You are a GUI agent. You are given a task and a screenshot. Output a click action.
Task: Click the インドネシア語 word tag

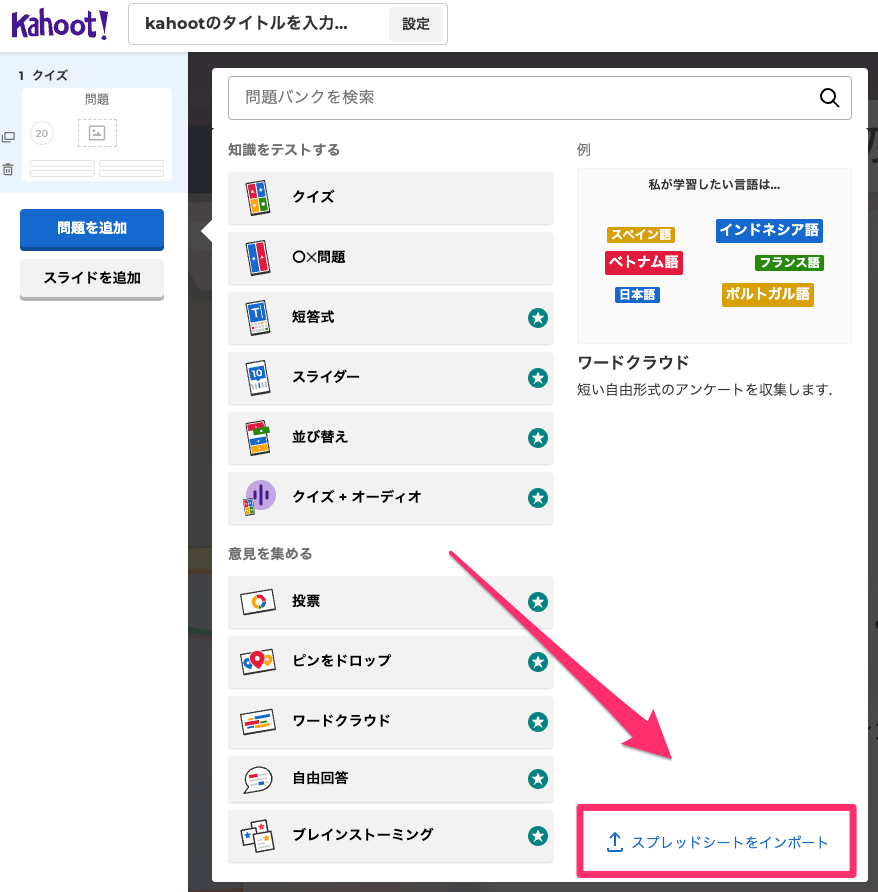pyautogui.click(x=769, y=230)
